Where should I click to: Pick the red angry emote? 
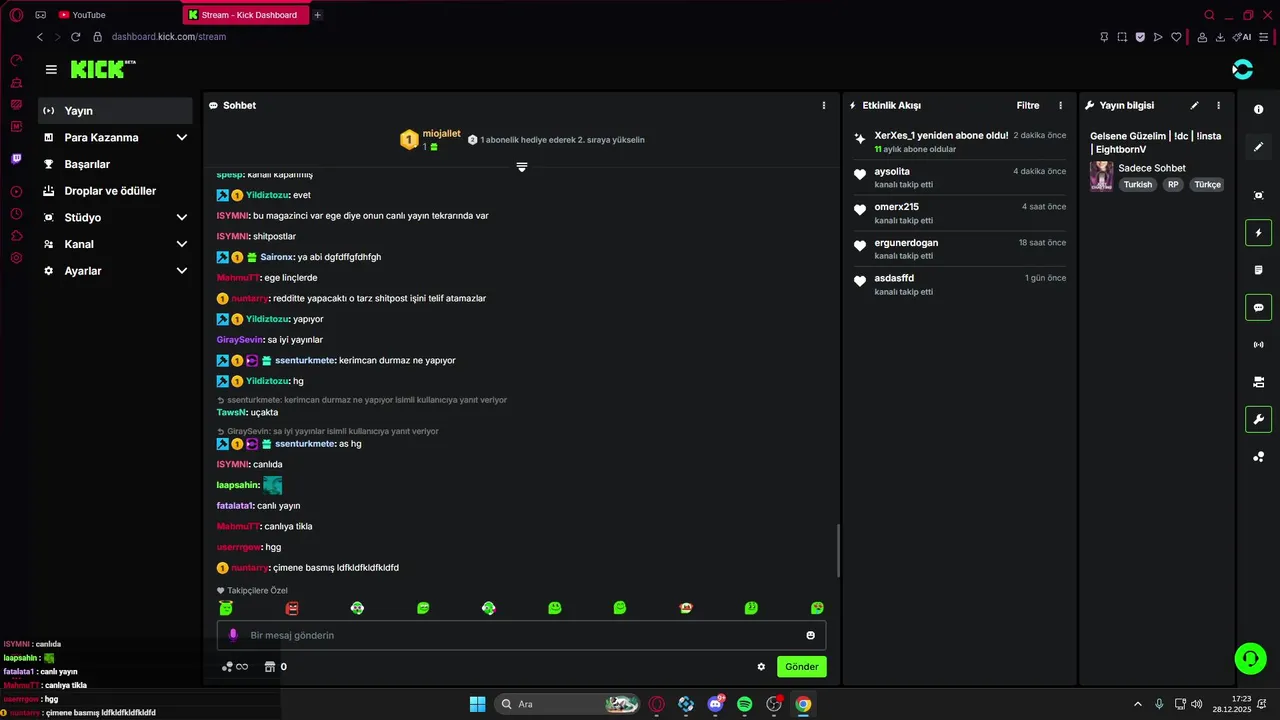pos(292,608)
